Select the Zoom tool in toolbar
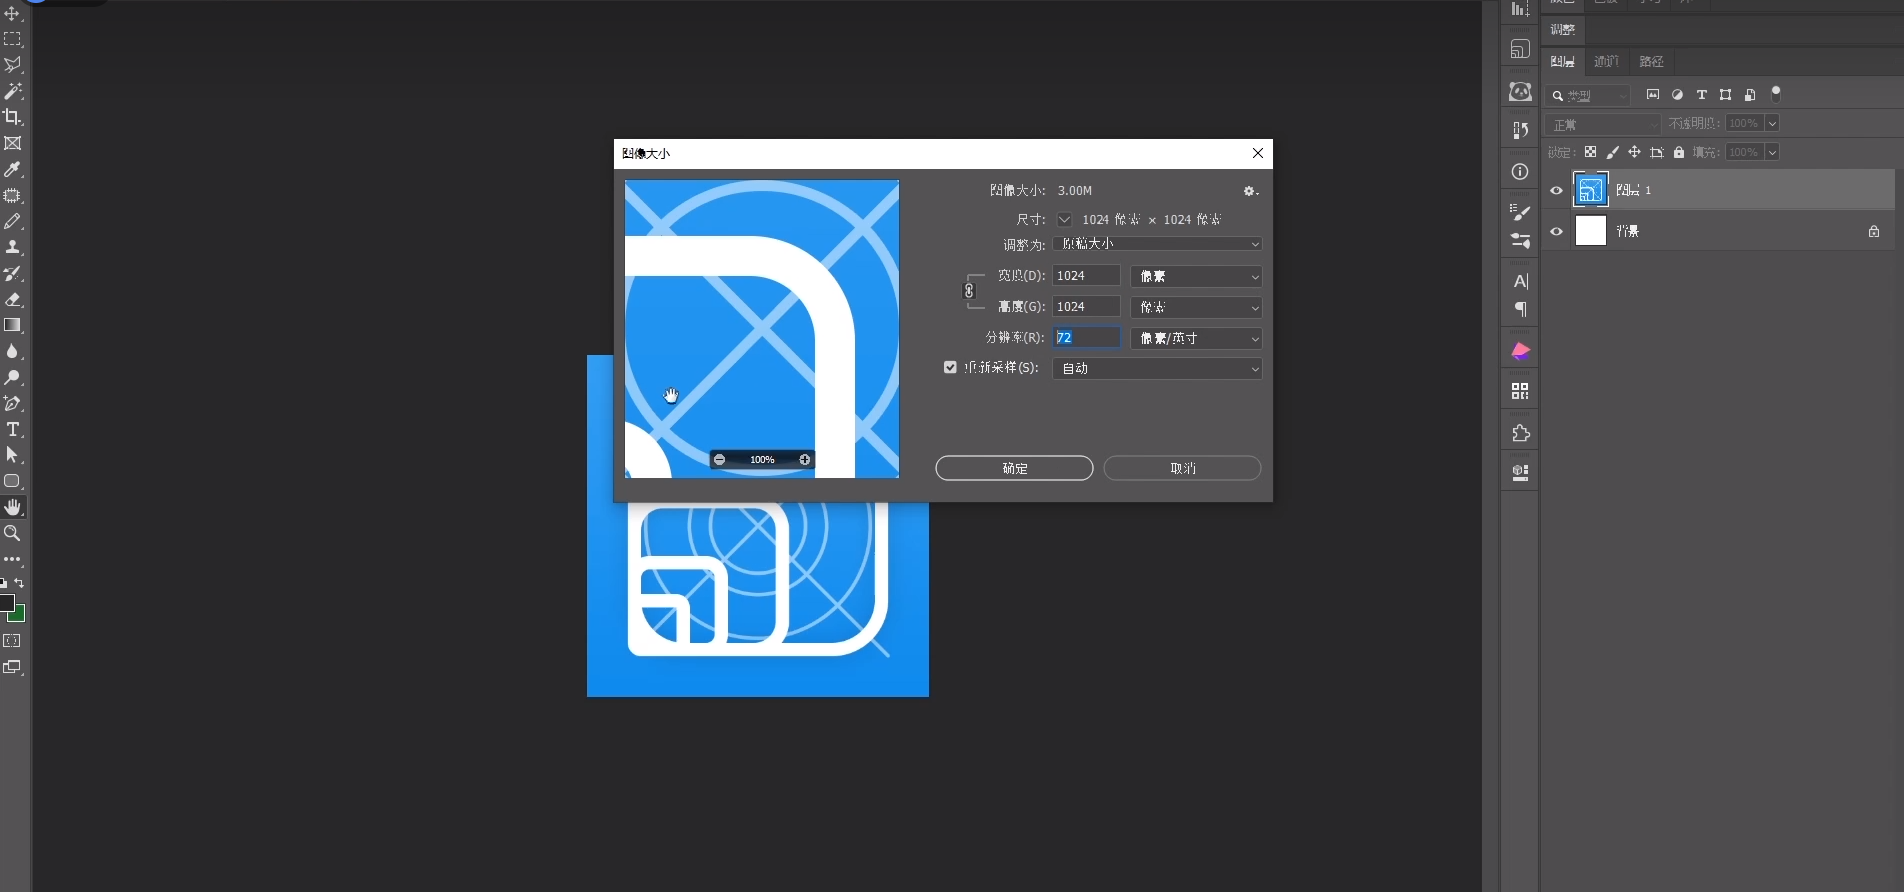This screenshot has width=1904, height=892. (13, 533)
